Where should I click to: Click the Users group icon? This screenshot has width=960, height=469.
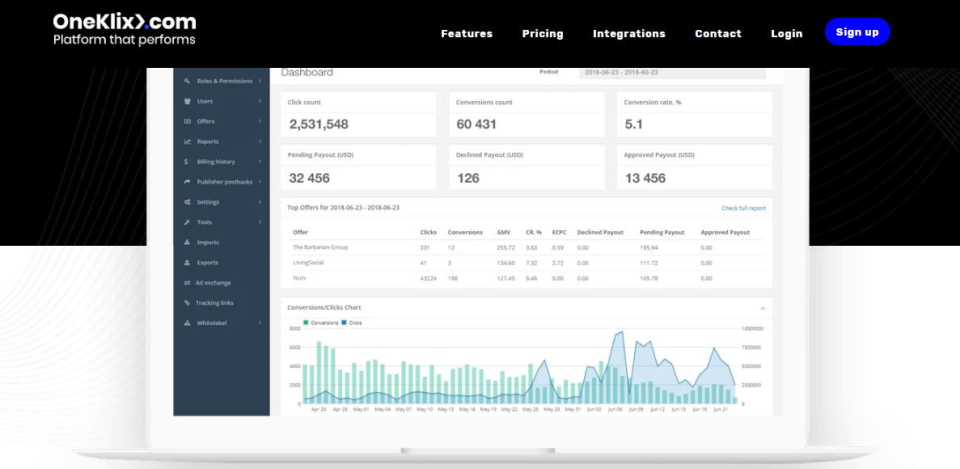[x=187, y=101]
